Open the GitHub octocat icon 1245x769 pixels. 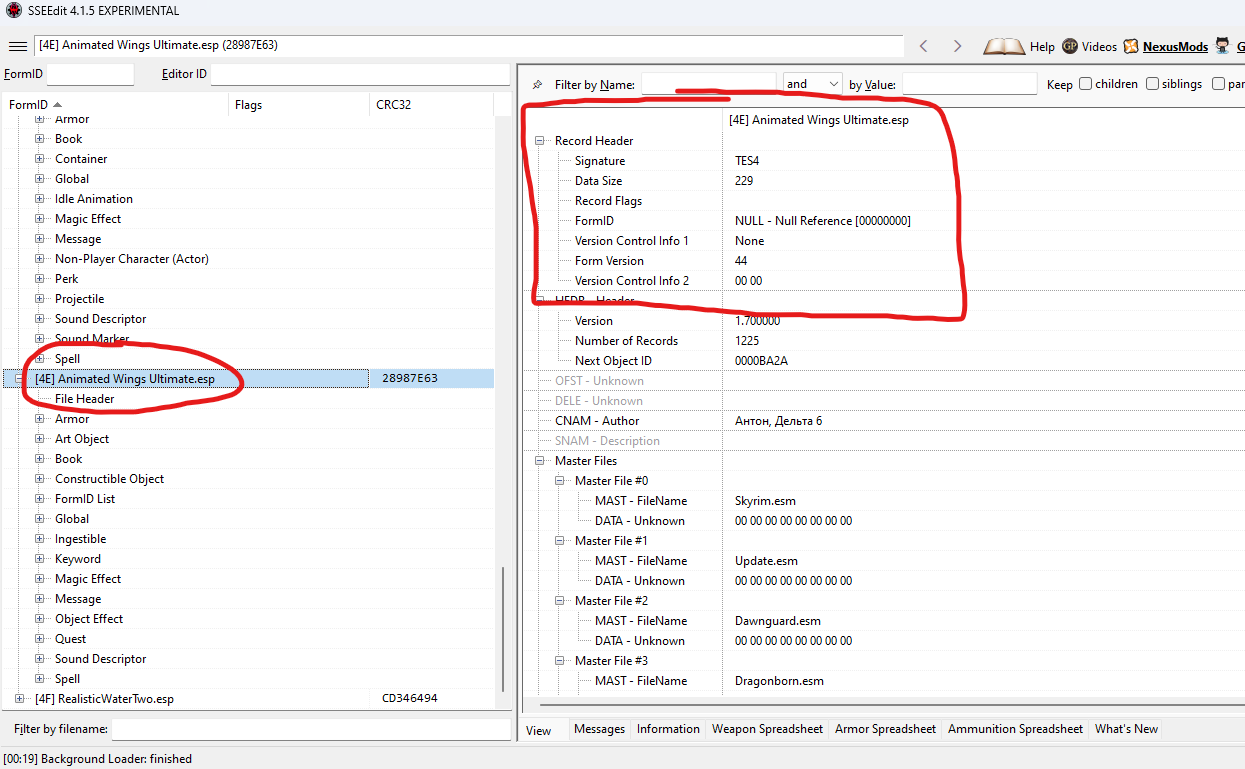(x=1222, y=46)
